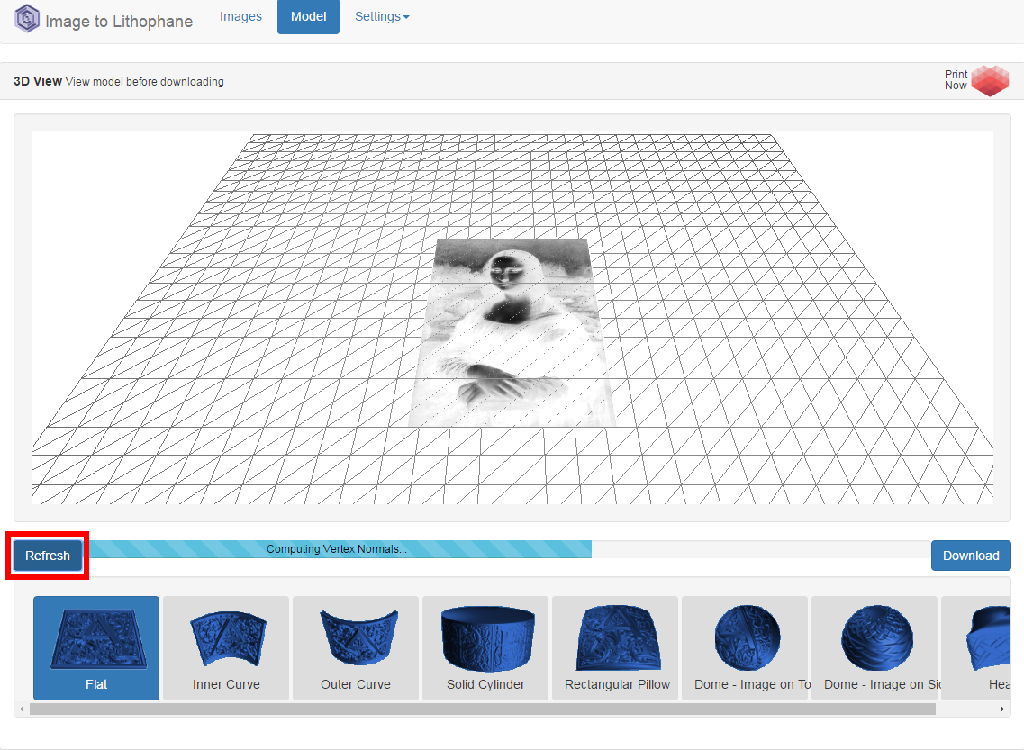Click the Image to Lithophane logo icon
Viewport: 1024px width, 750px height.
point(27,18)
